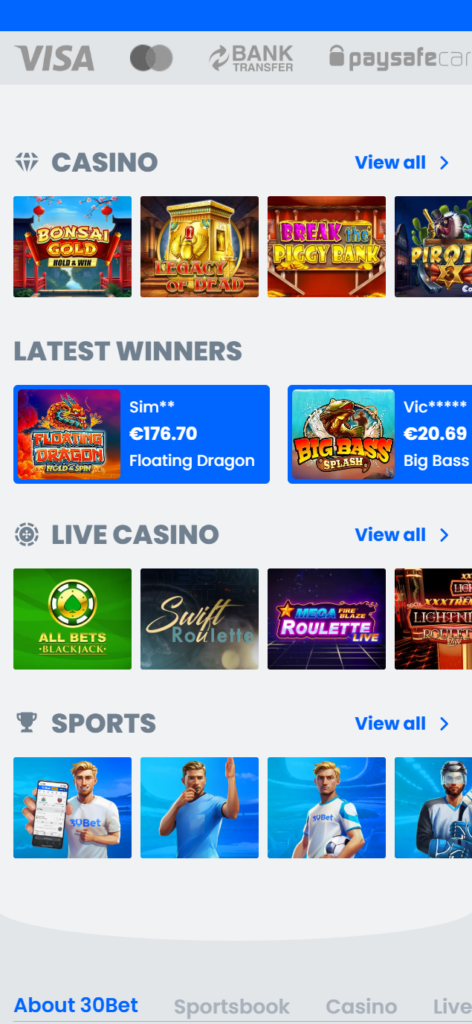The width and height of the screenshot is (472, 1024).
Task: Expand Casino section with chevron arrow
Action: point(445,163)
